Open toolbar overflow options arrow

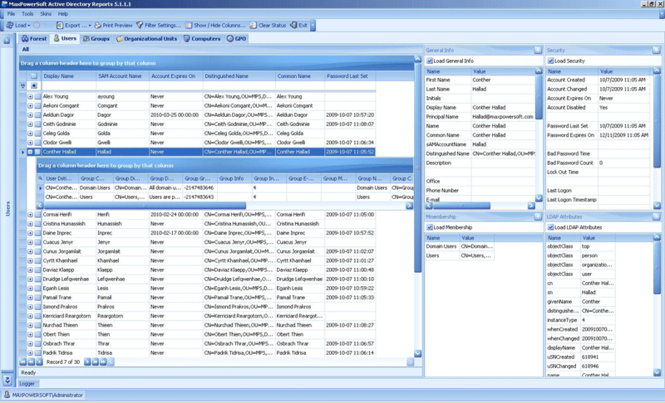click(x=313, y=25)
